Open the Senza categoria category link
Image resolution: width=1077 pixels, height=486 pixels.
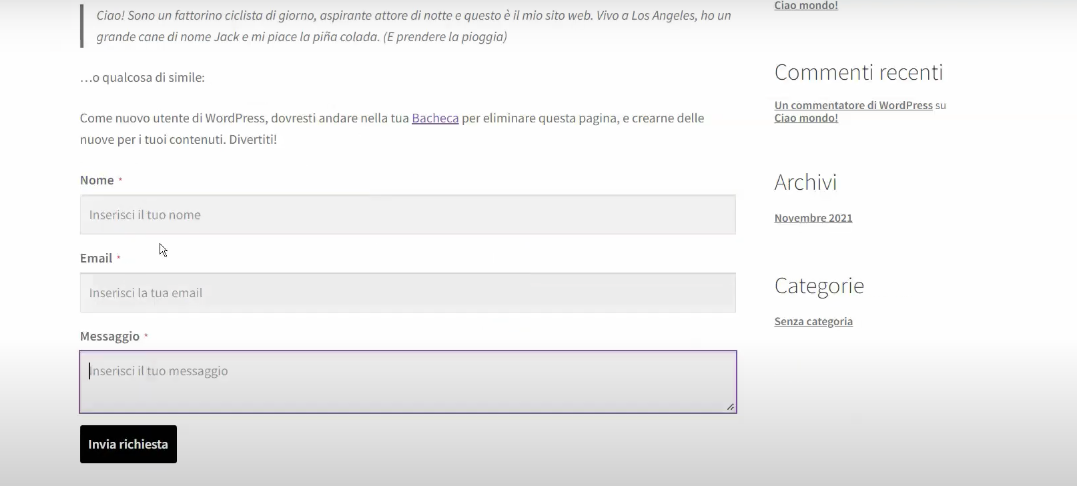pos(813,322)
